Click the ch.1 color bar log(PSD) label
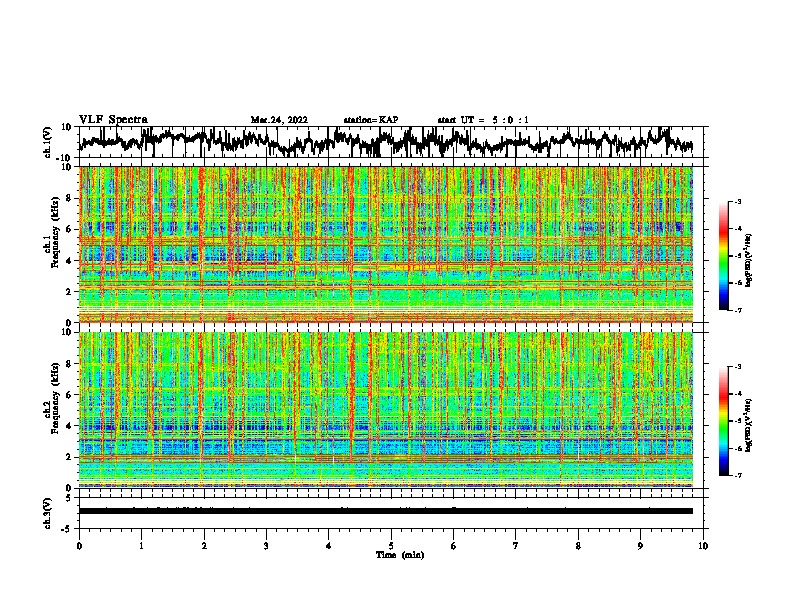This screenshot has width=792, height=612. coord(749,260)
